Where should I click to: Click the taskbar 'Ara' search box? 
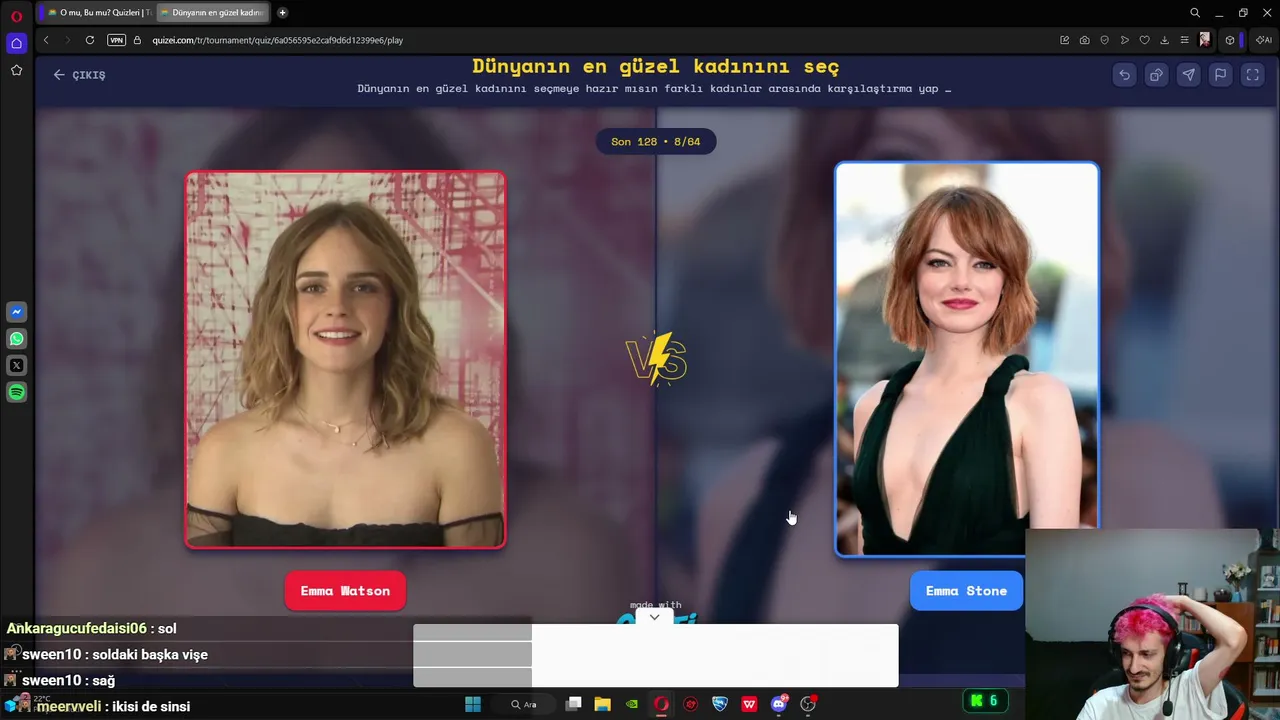tap(524, 704)
